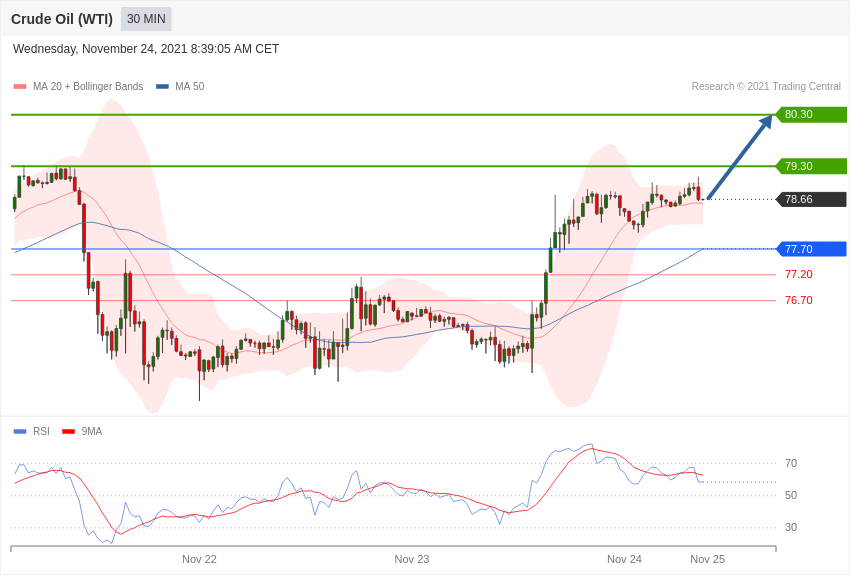Click the Nov 24 date axis label
The height and width of the screenshot is (576, 850).
point(624,559)
